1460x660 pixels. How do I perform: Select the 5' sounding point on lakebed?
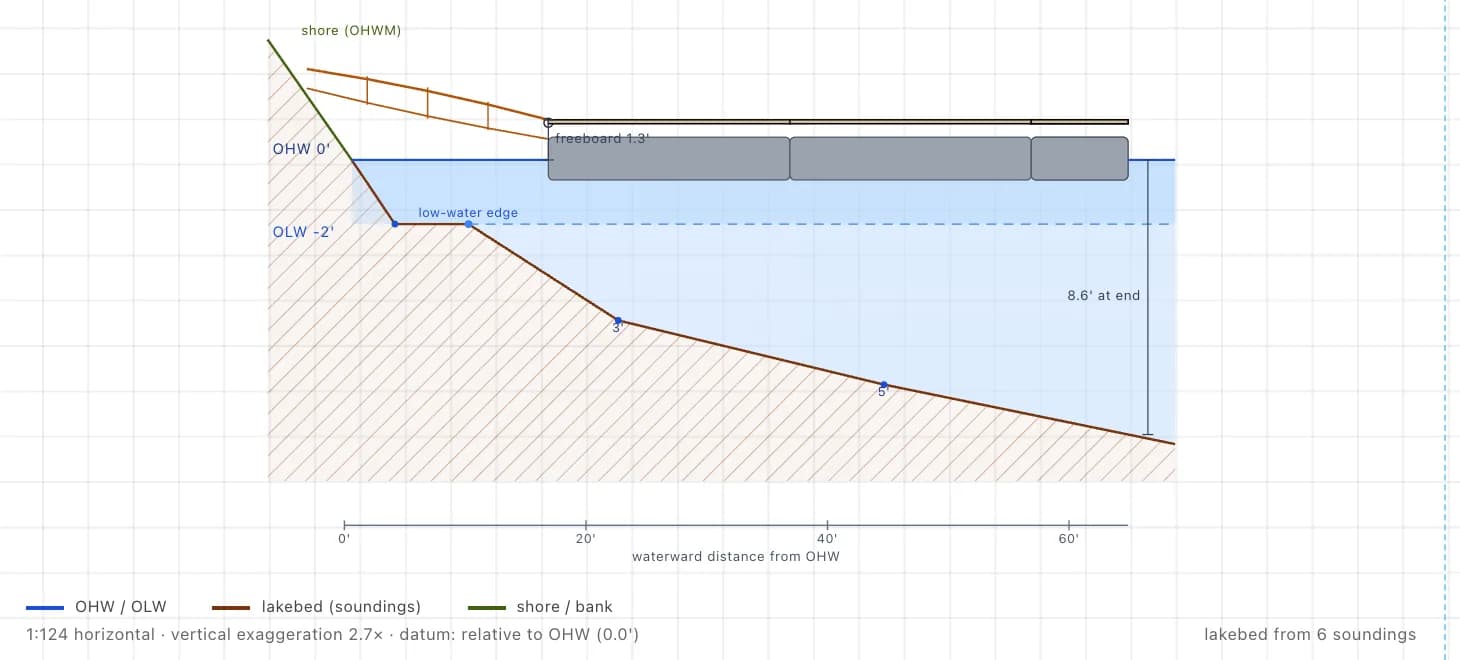click(883, 385)
